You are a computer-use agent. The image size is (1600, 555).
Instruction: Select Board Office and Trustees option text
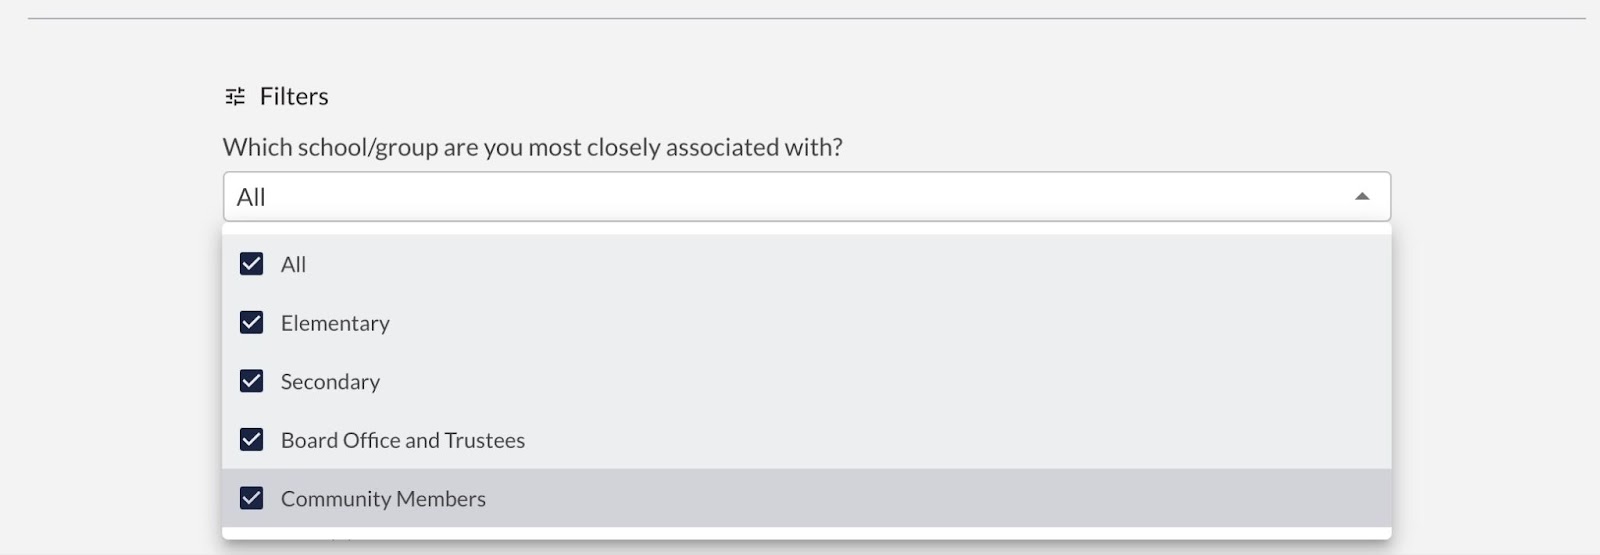[403, 440]
